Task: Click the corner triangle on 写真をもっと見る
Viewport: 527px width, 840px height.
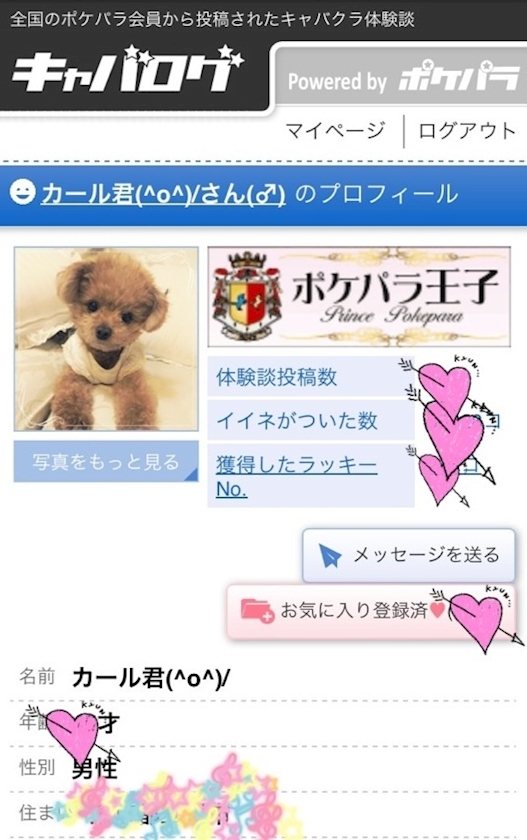Action: 192,474
